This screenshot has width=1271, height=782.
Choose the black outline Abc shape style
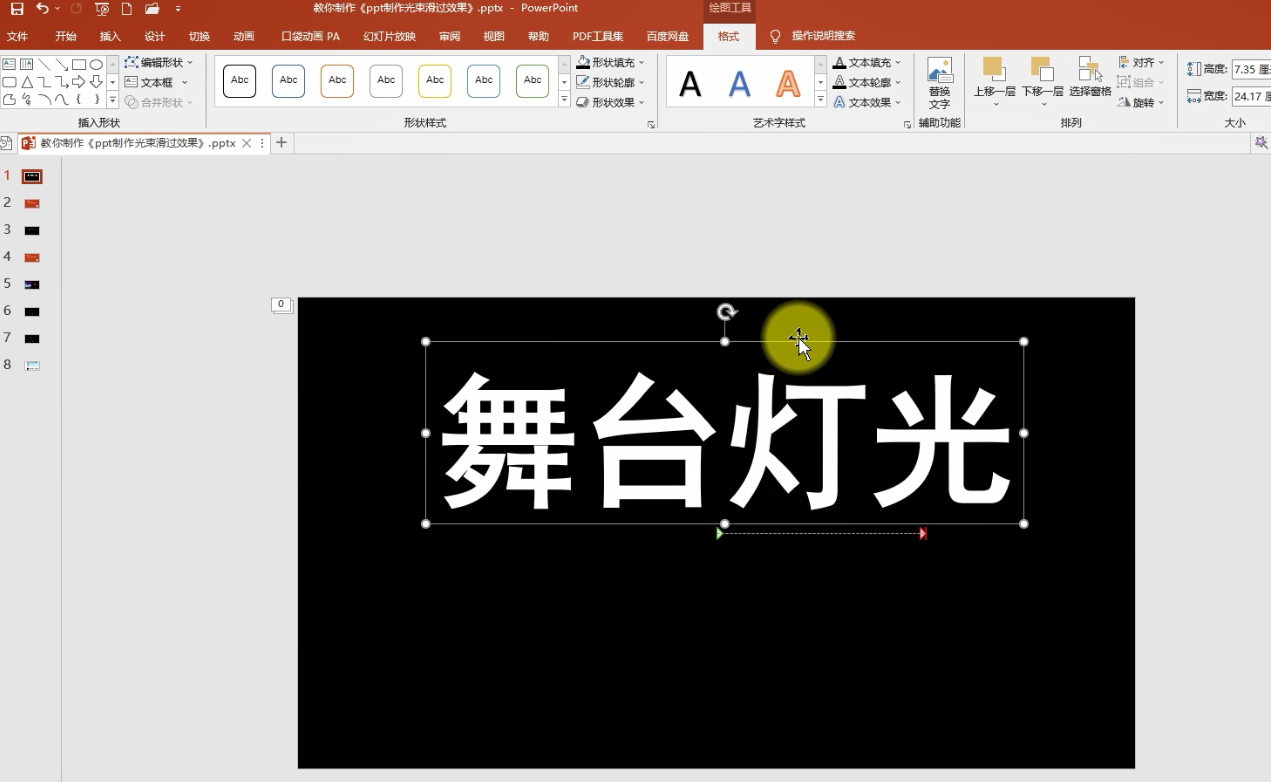[240, 81]
